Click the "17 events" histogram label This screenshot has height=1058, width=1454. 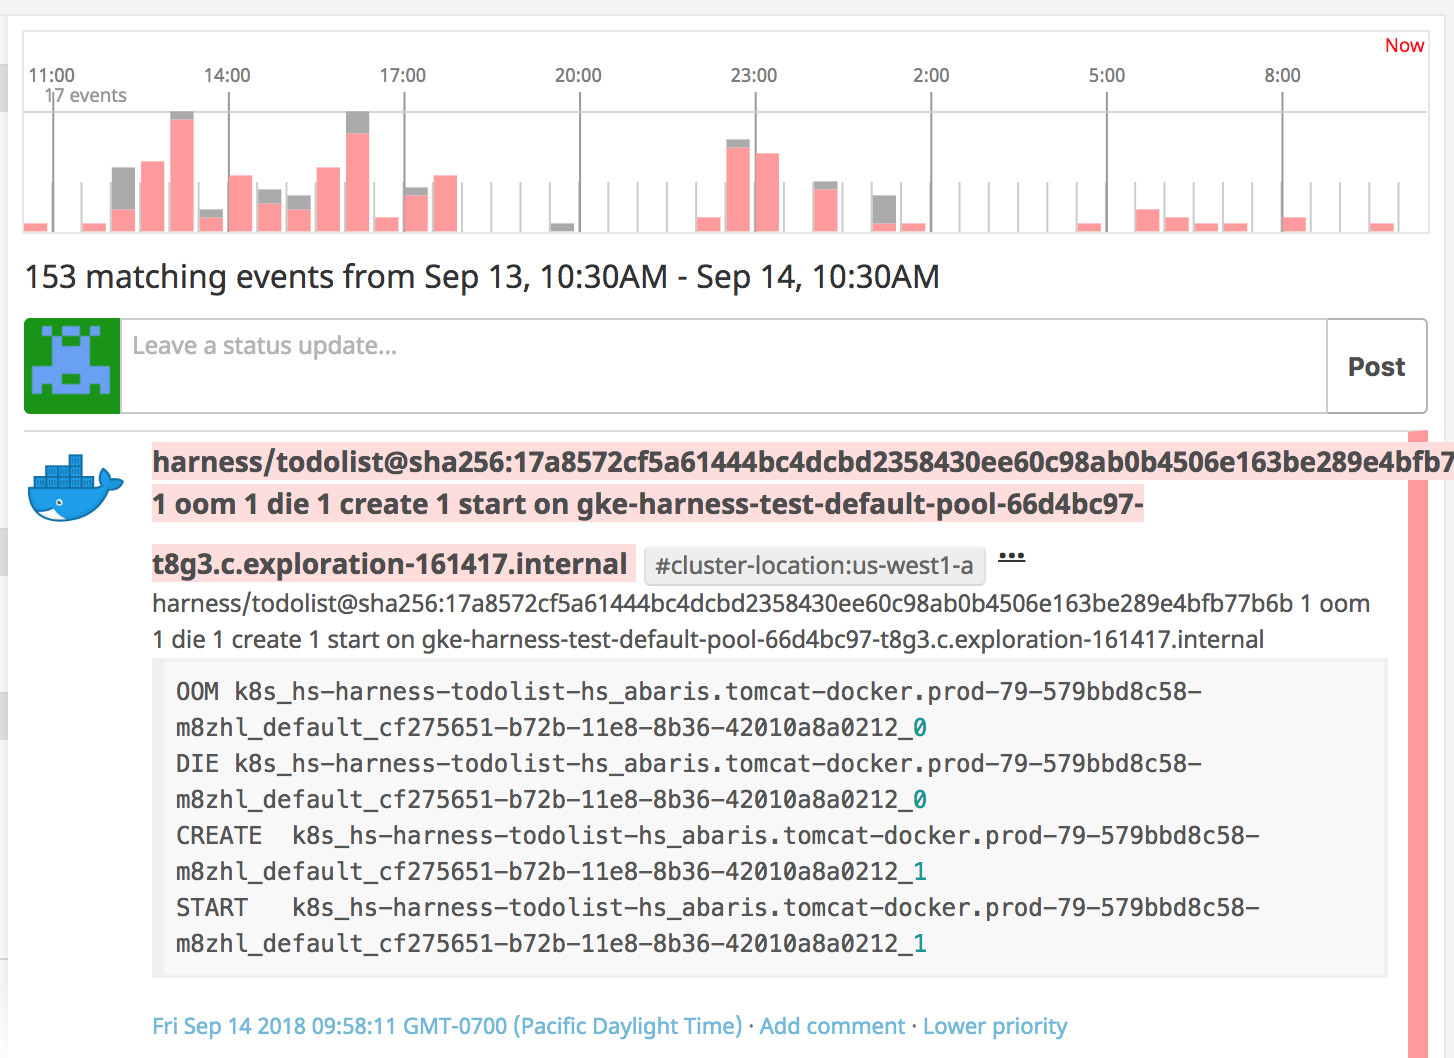(86, 96)
